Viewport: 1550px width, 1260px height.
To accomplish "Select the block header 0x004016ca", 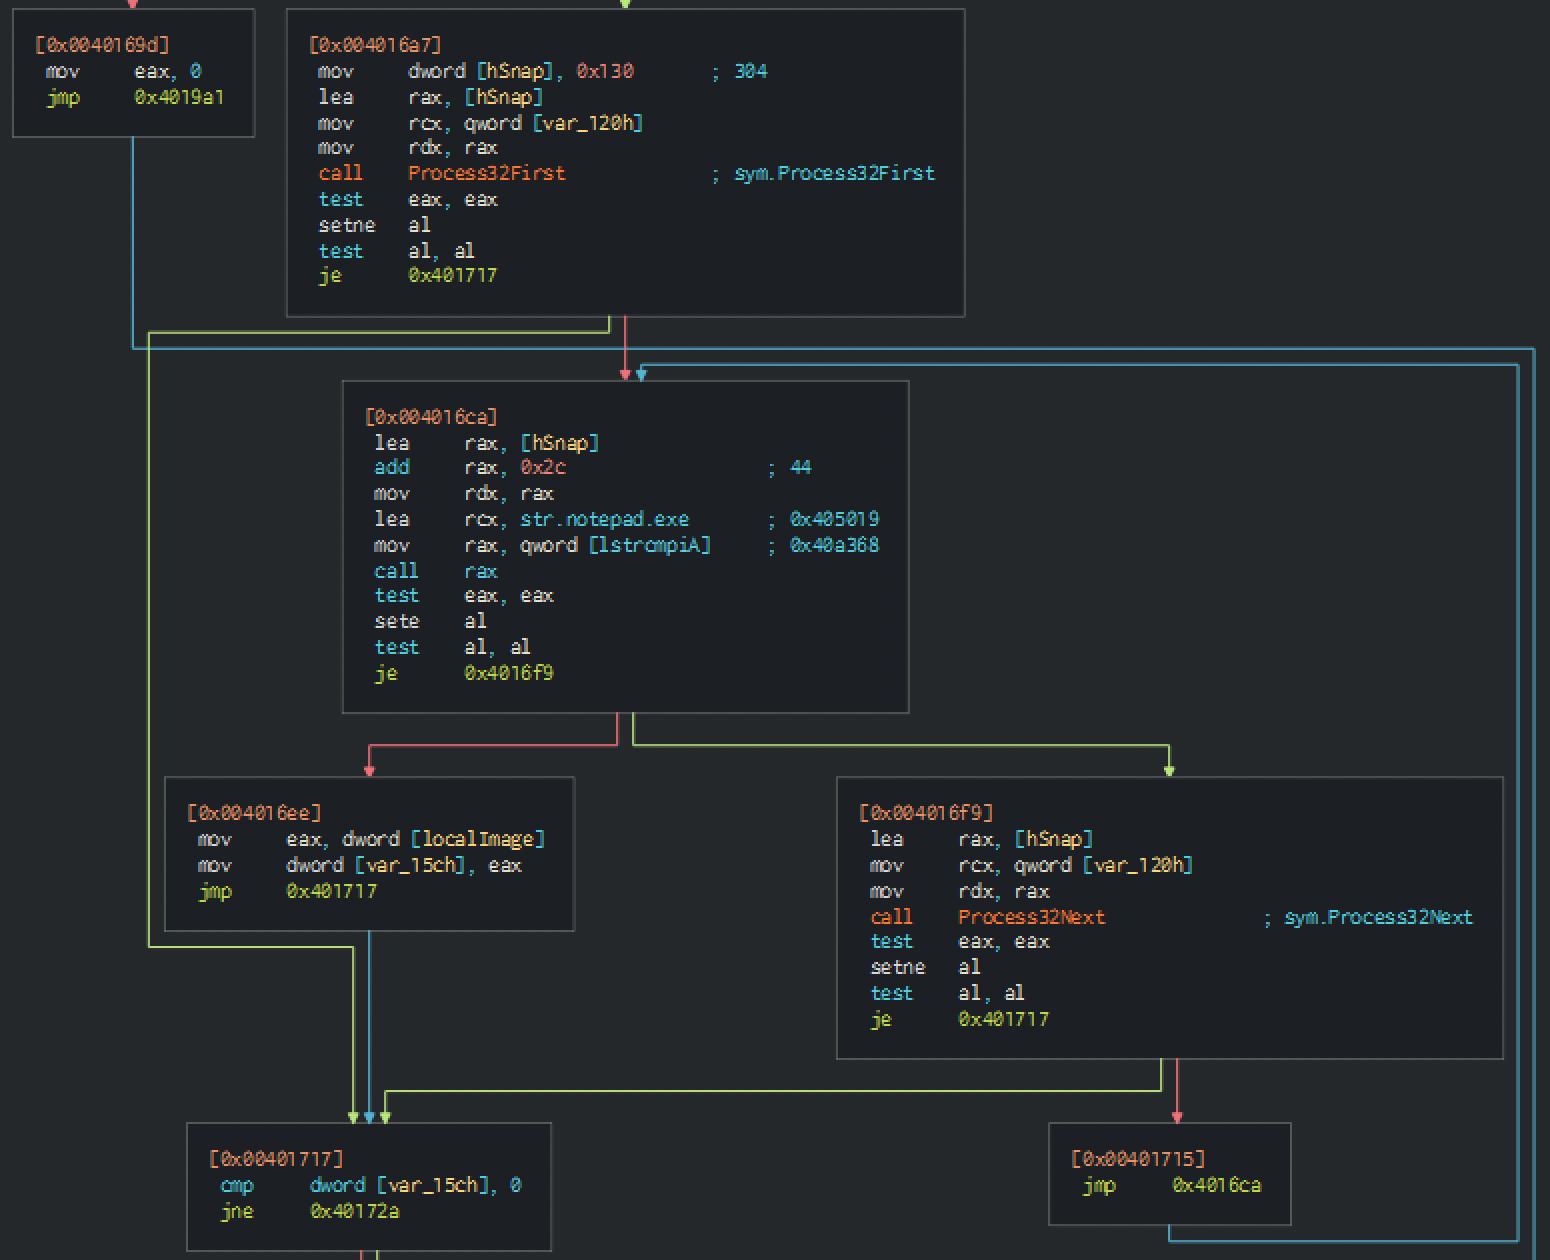I will tap(431, 417).
